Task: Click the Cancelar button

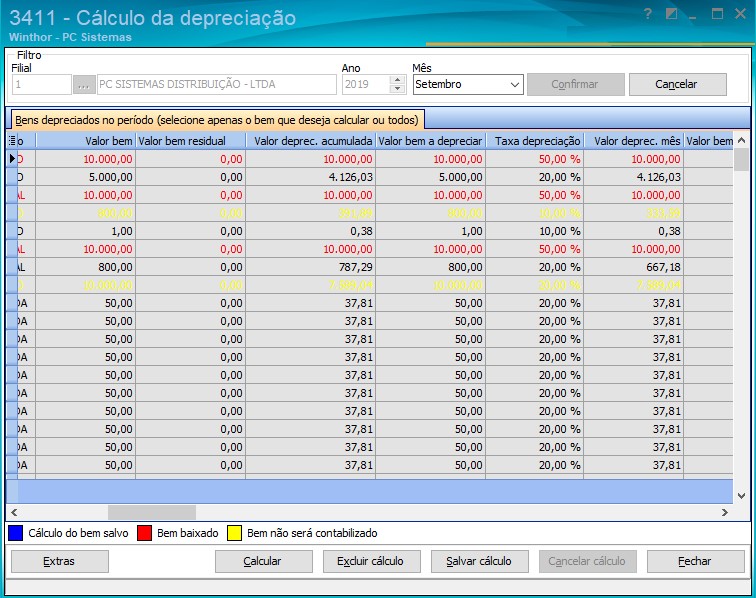Action: tap(677, 84)
